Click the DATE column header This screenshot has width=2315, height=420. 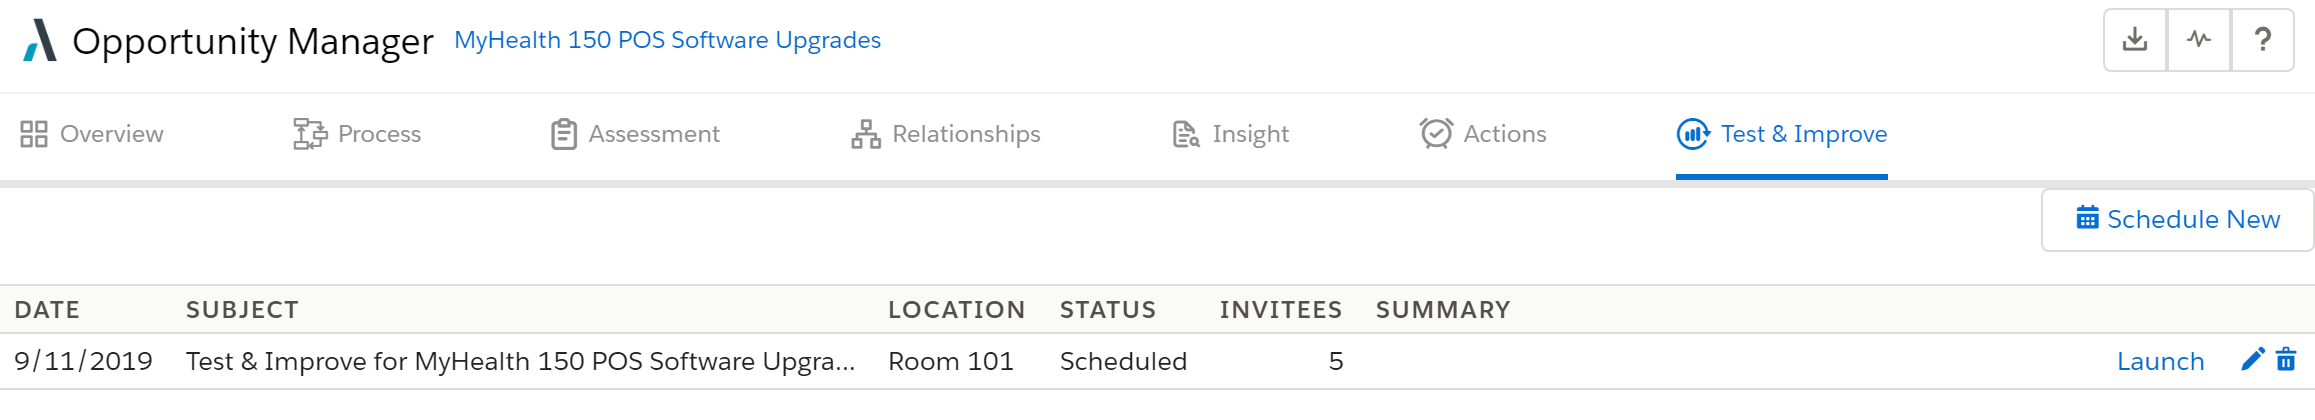point(47,310)
